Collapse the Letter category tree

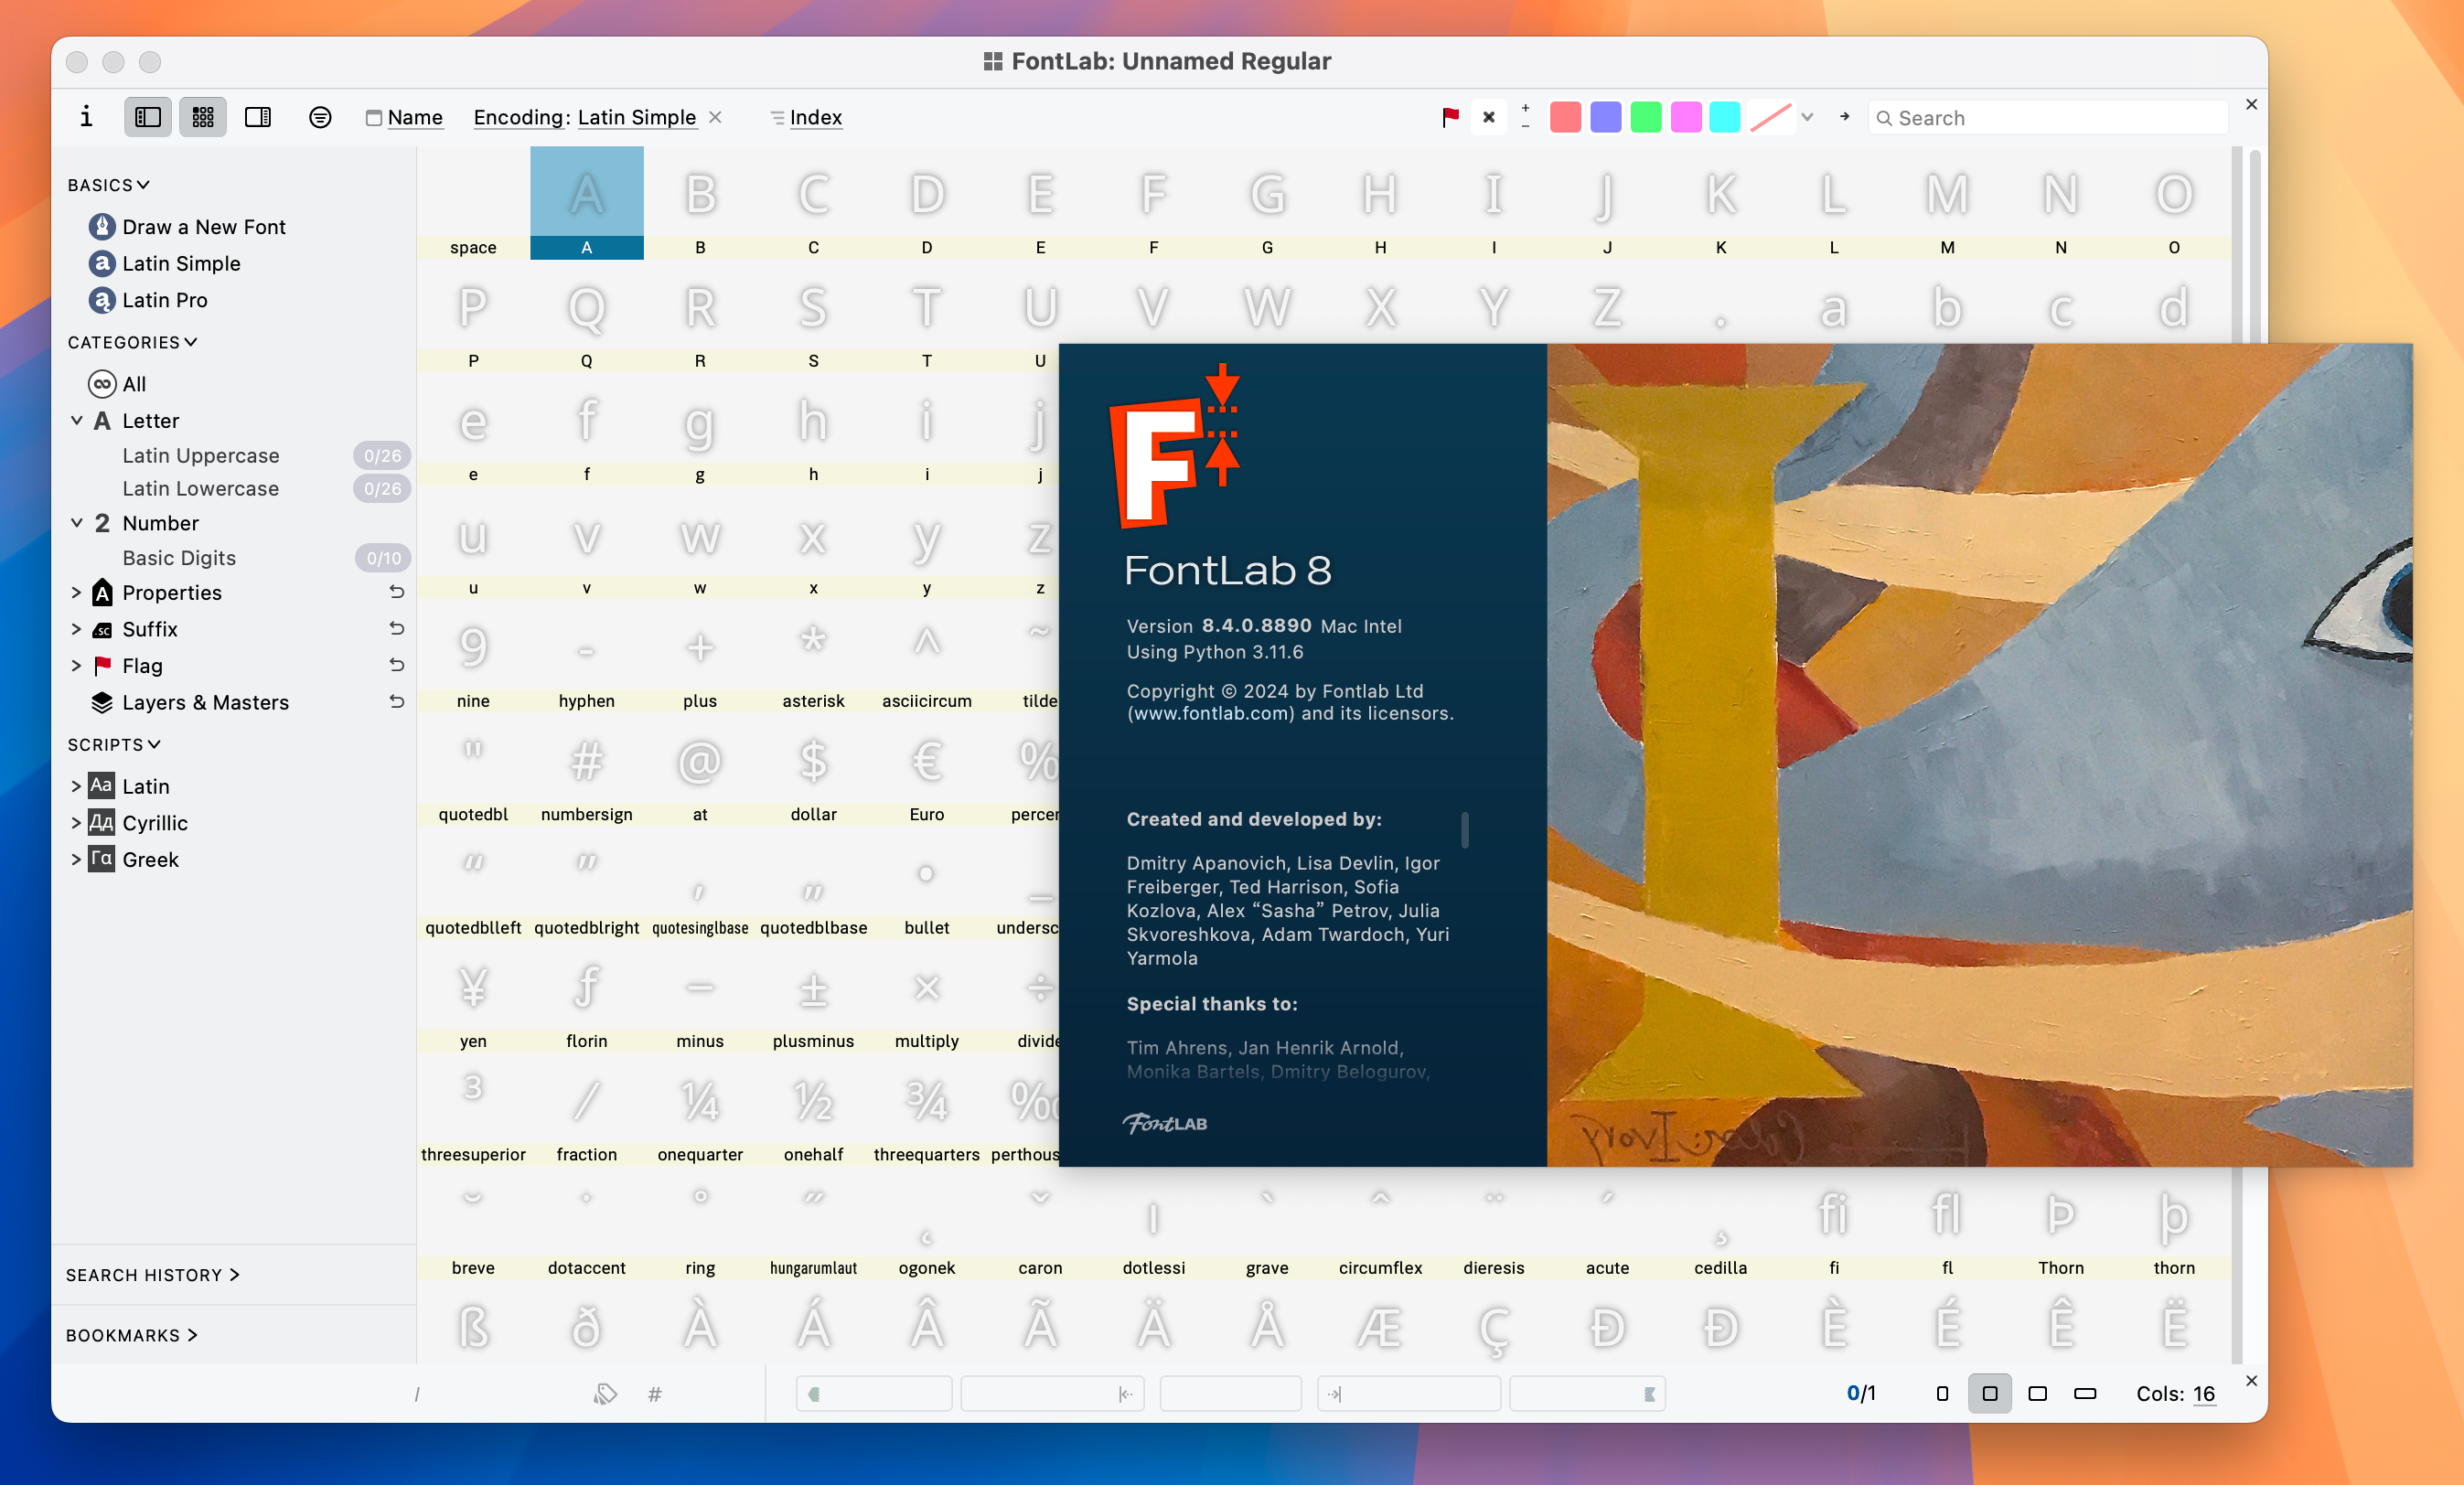(x=76, y=420)
